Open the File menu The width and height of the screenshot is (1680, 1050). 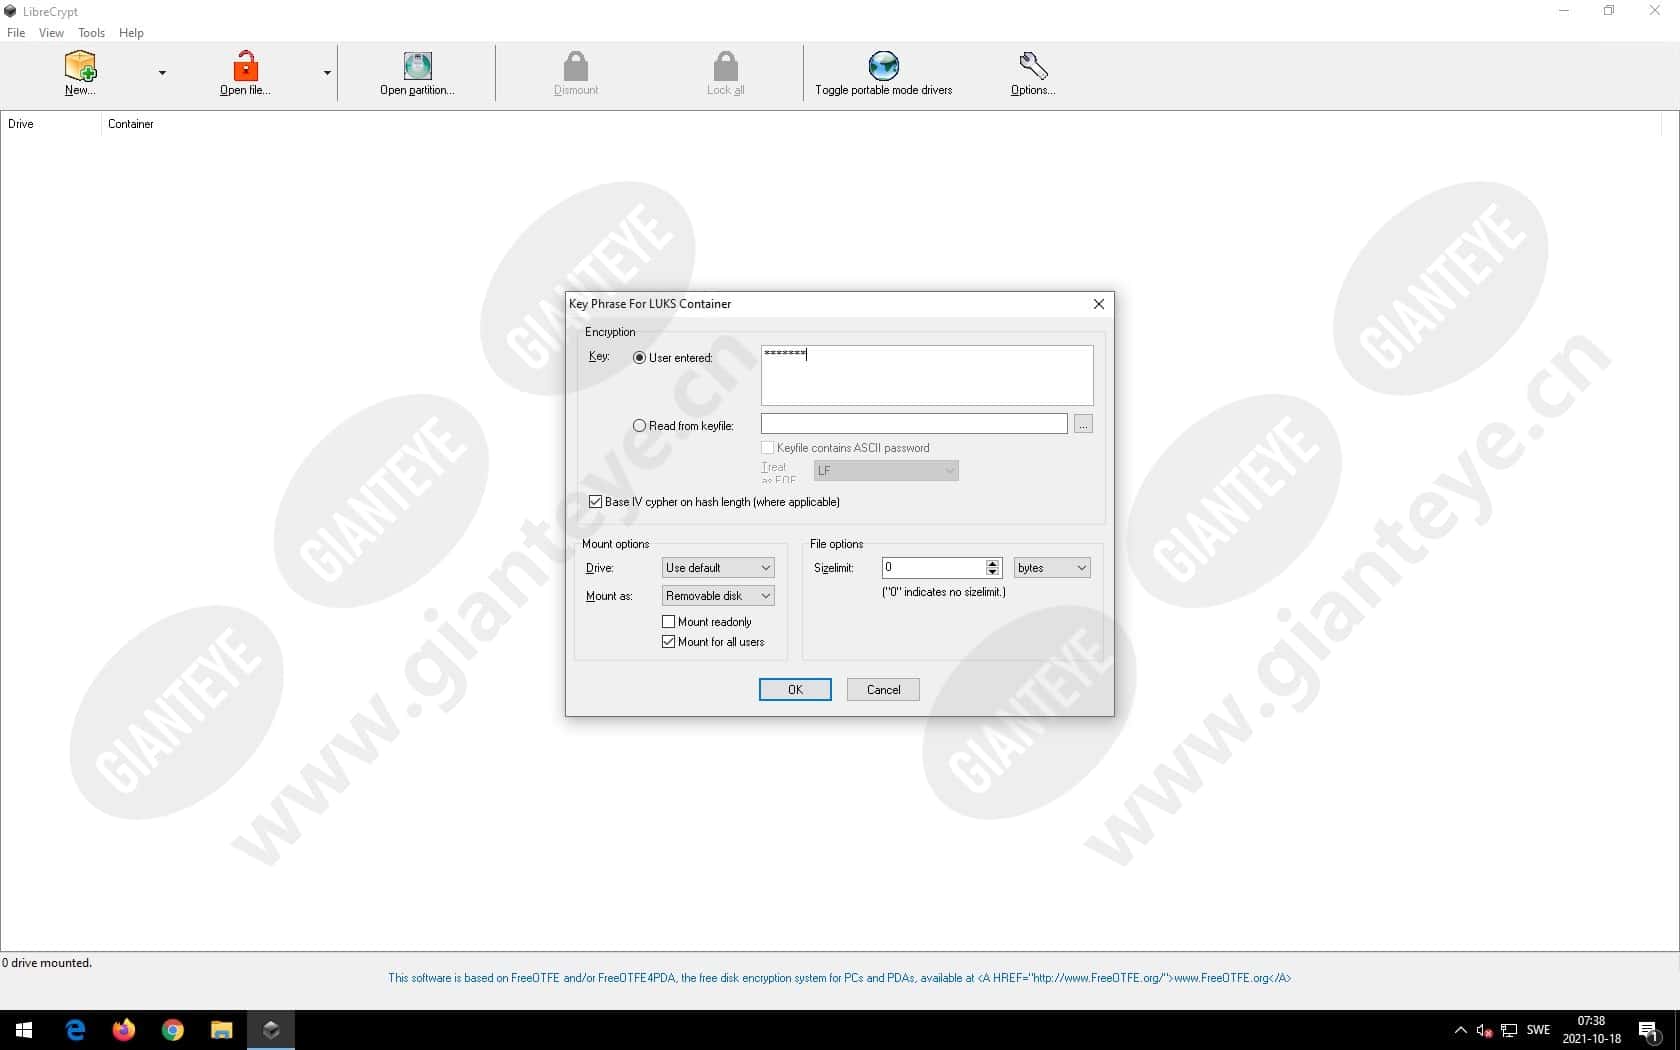pos(16,33)
